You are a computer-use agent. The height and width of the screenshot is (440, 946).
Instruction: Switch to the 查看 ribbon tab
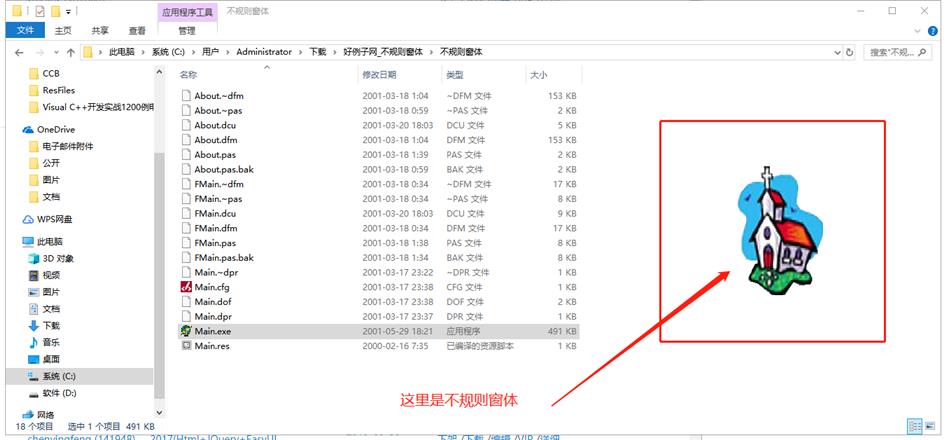[x=136, y=31]
